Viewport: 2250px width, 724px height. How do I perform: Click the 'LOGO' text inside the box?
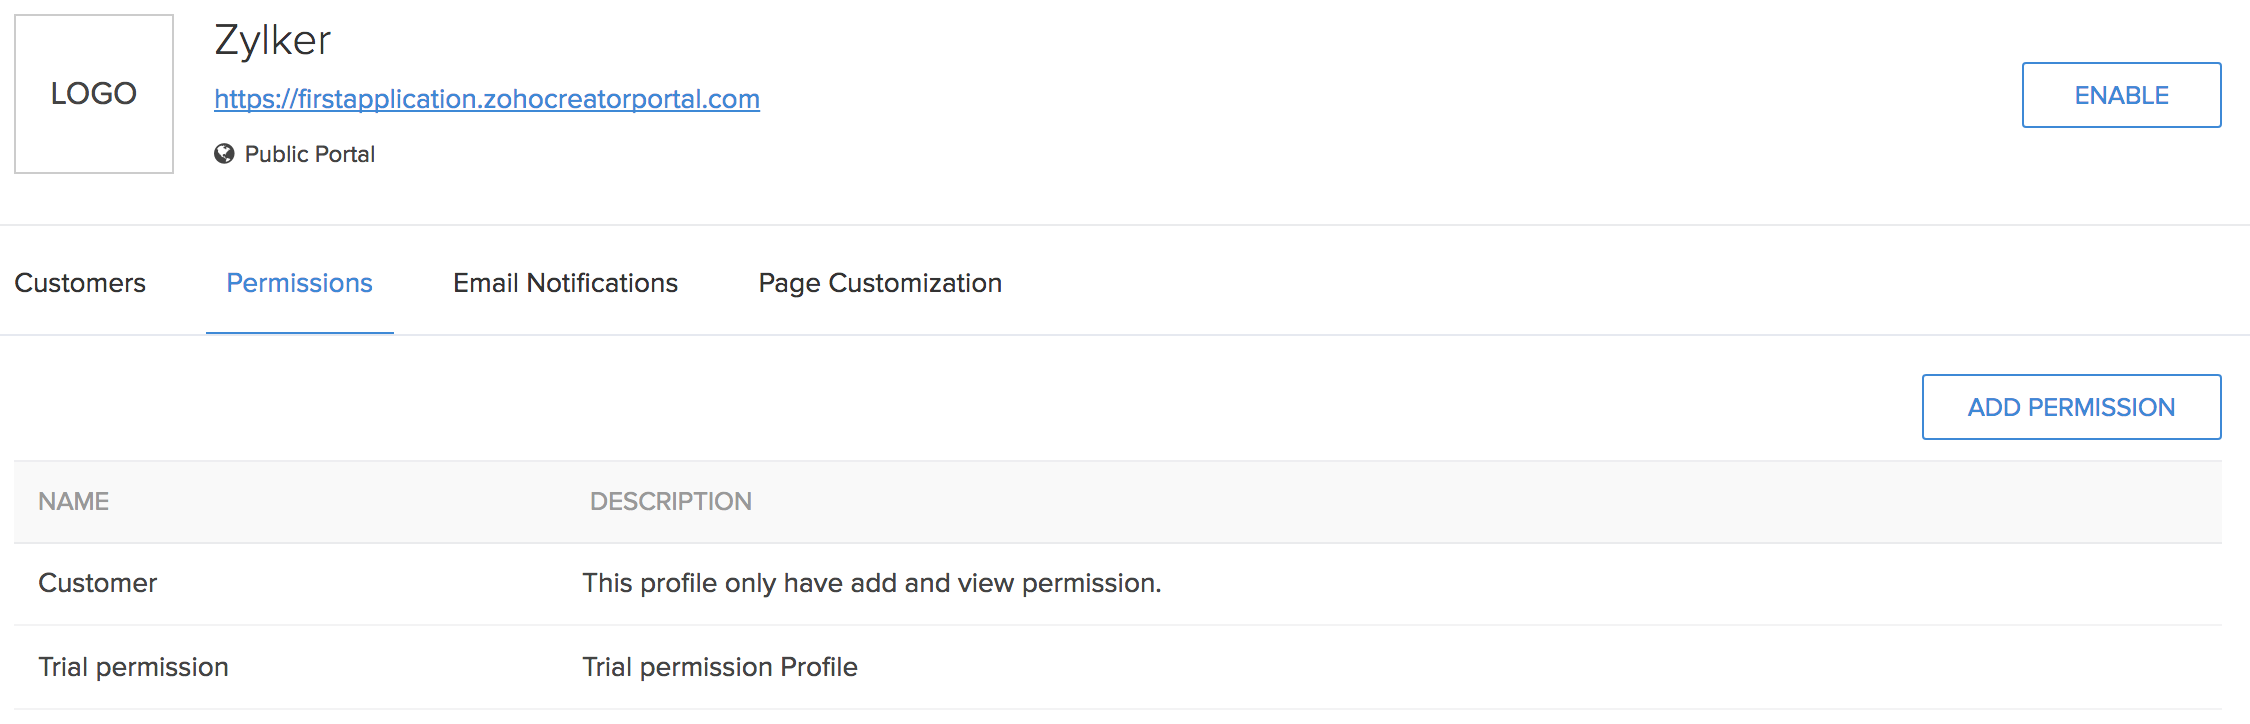pyautogui.click(x=94, y=93)
